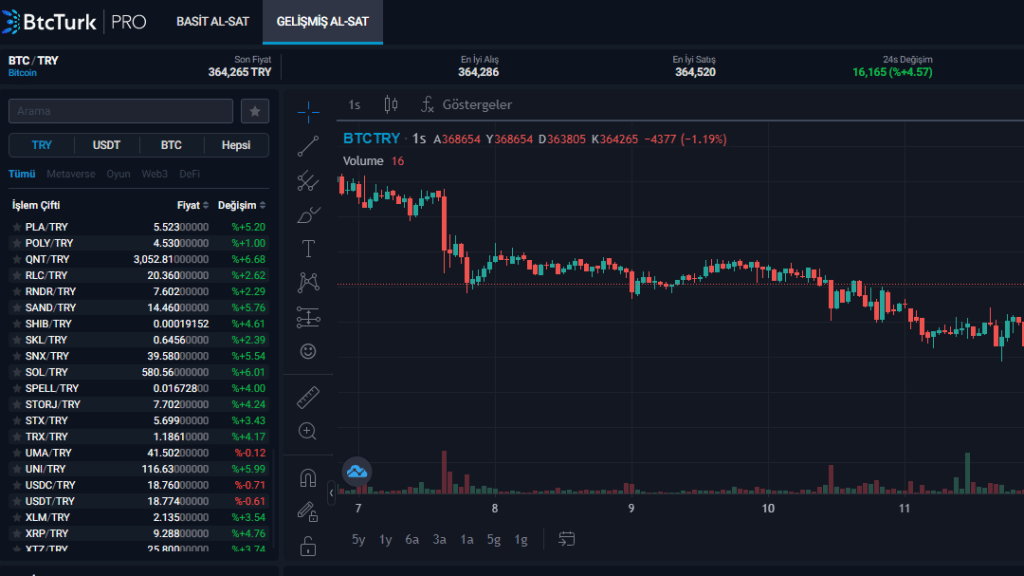Set chart range to 3a

pos(440,539)
